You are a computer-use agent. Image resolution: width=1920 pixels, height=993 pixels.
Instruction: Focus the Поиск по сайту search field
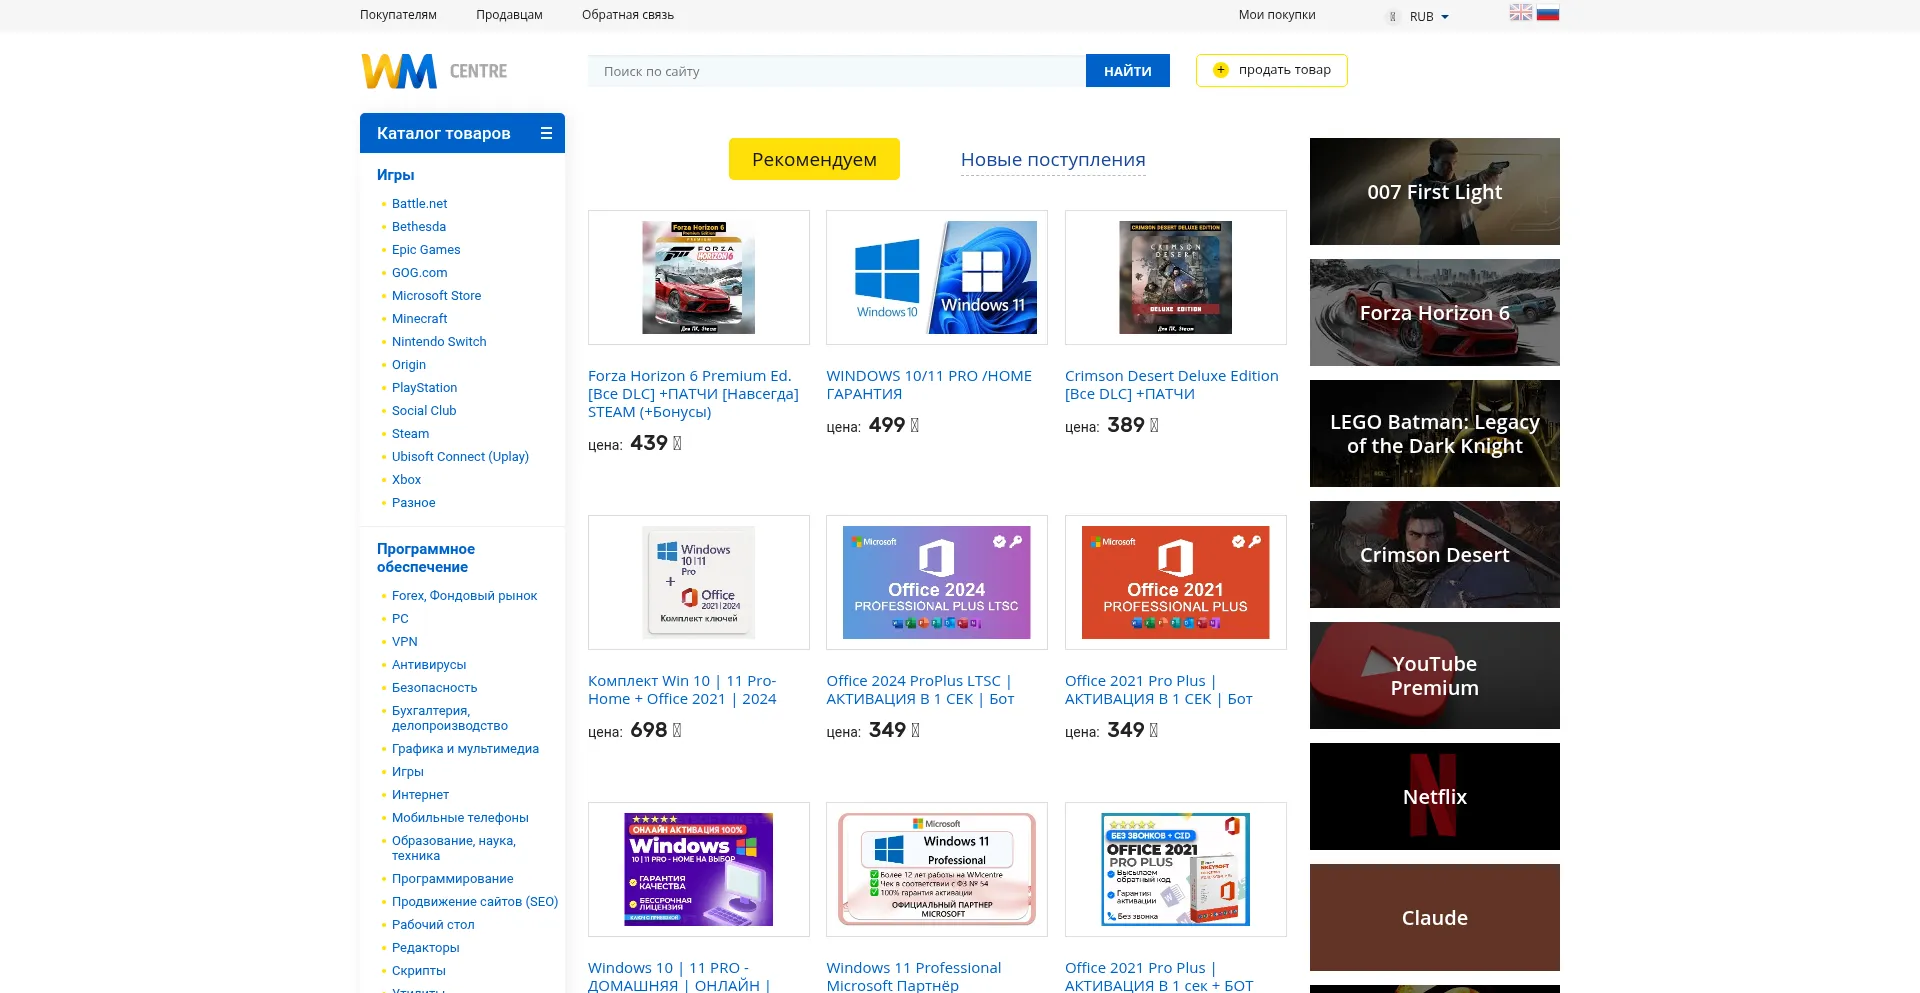pos(837,71)
